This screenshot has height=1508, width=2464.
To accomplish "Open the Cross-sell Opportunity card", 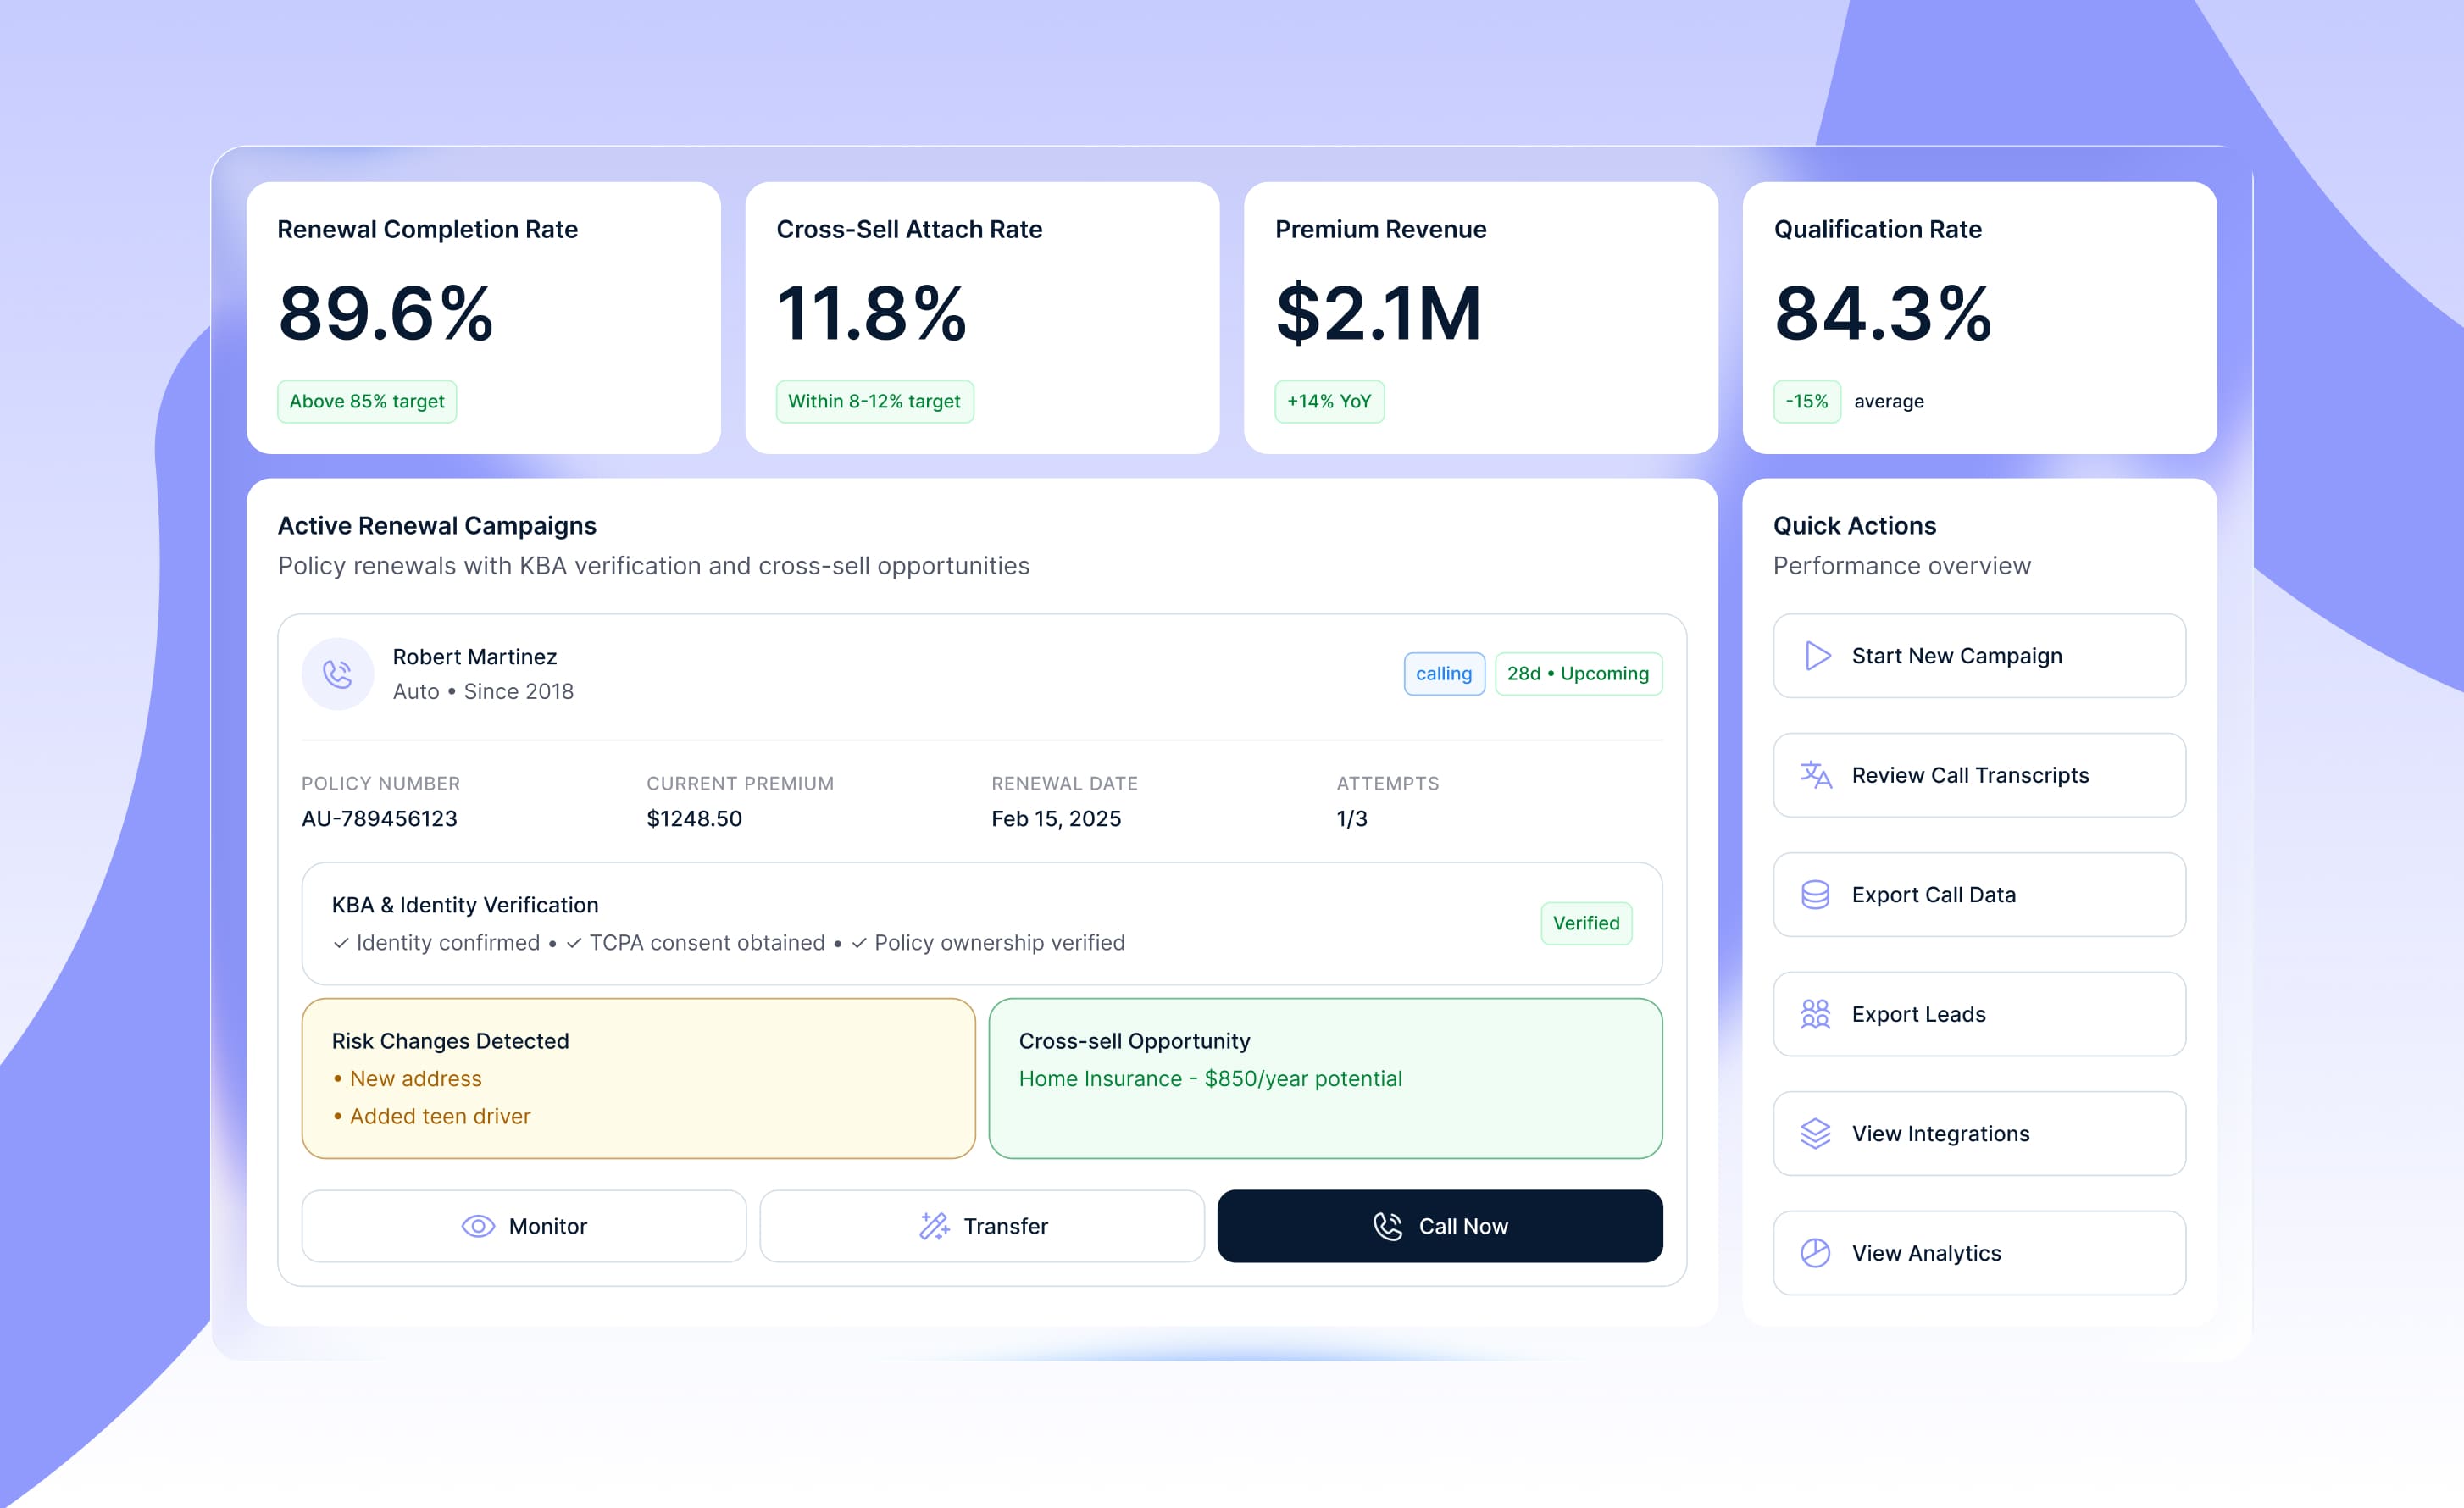I will click(x=1325, y=1078).
